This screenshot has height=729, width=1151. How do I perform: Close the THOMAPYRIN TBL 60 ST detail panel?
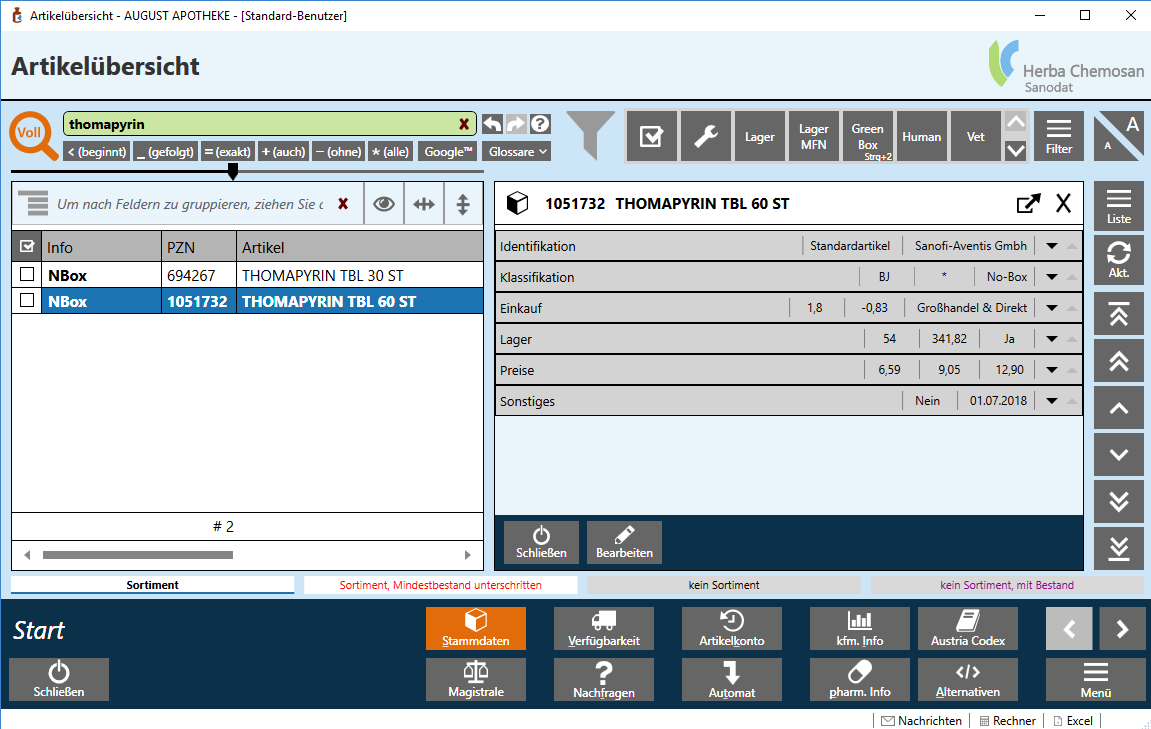pyautogui.click(x=1063, y=203)
